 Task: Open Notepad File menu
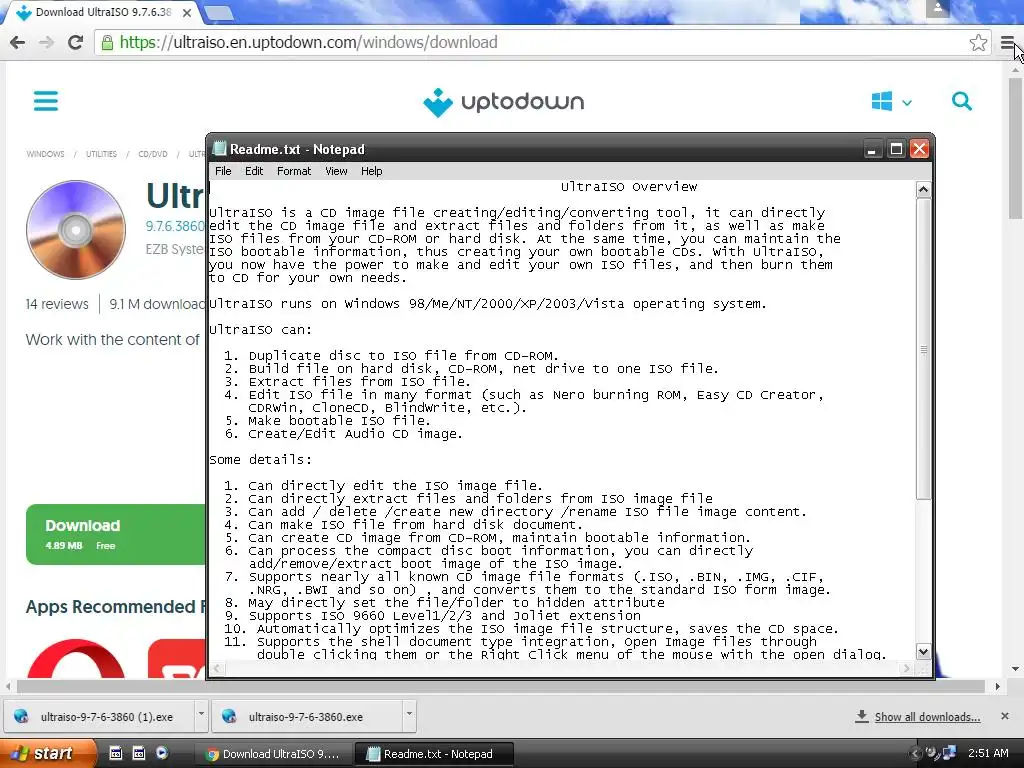pyautogui.click(x=223, y=171)
